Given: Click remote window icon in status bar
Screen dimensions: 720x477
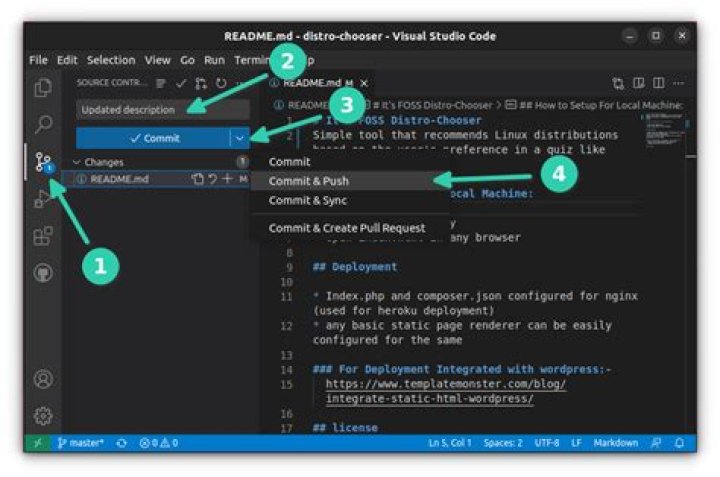Looking at the screenshot, I should 38,443.
